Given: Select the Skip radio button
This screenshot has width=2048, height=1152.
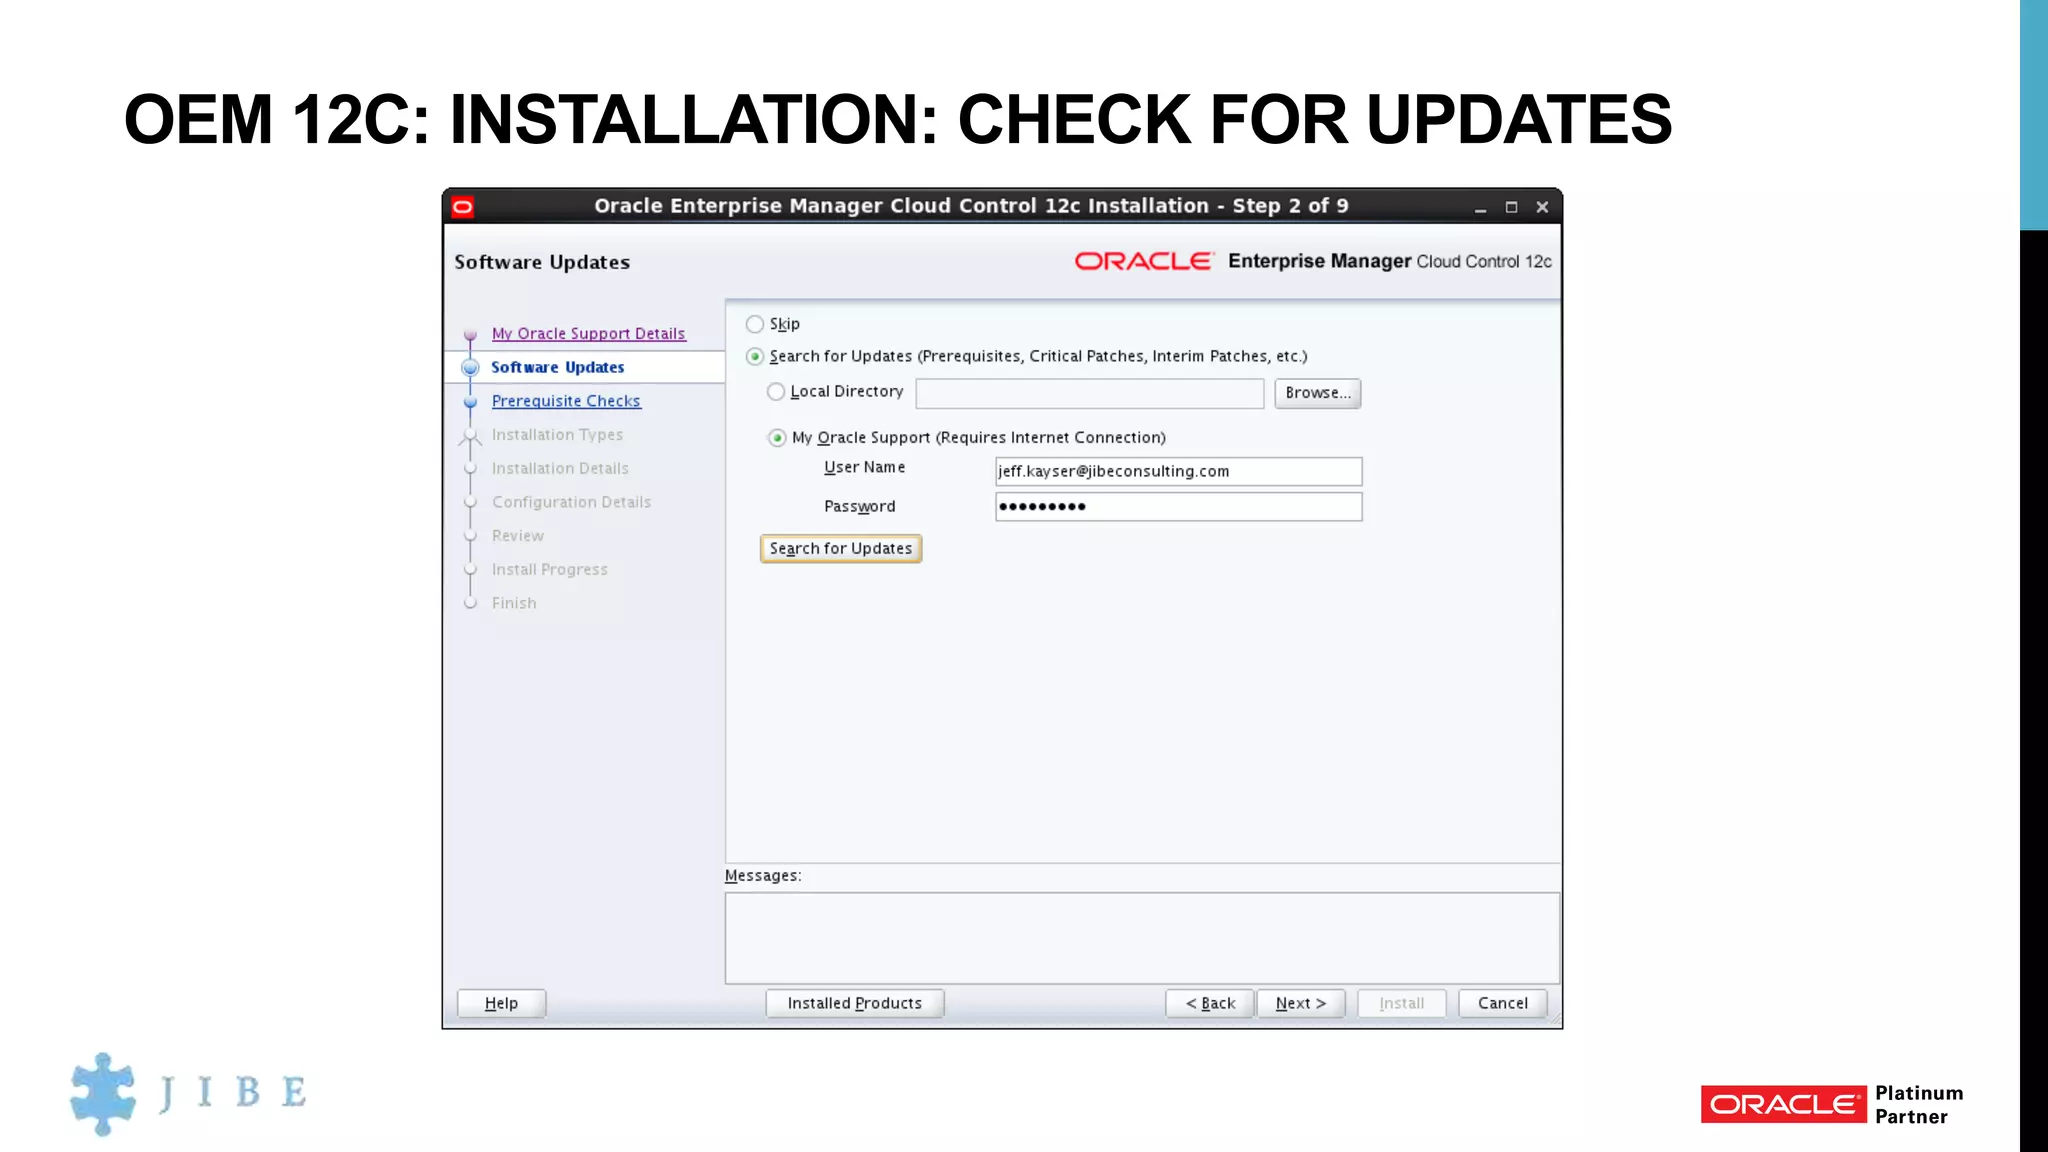Looking at the screenshot, I should (755, 324).
